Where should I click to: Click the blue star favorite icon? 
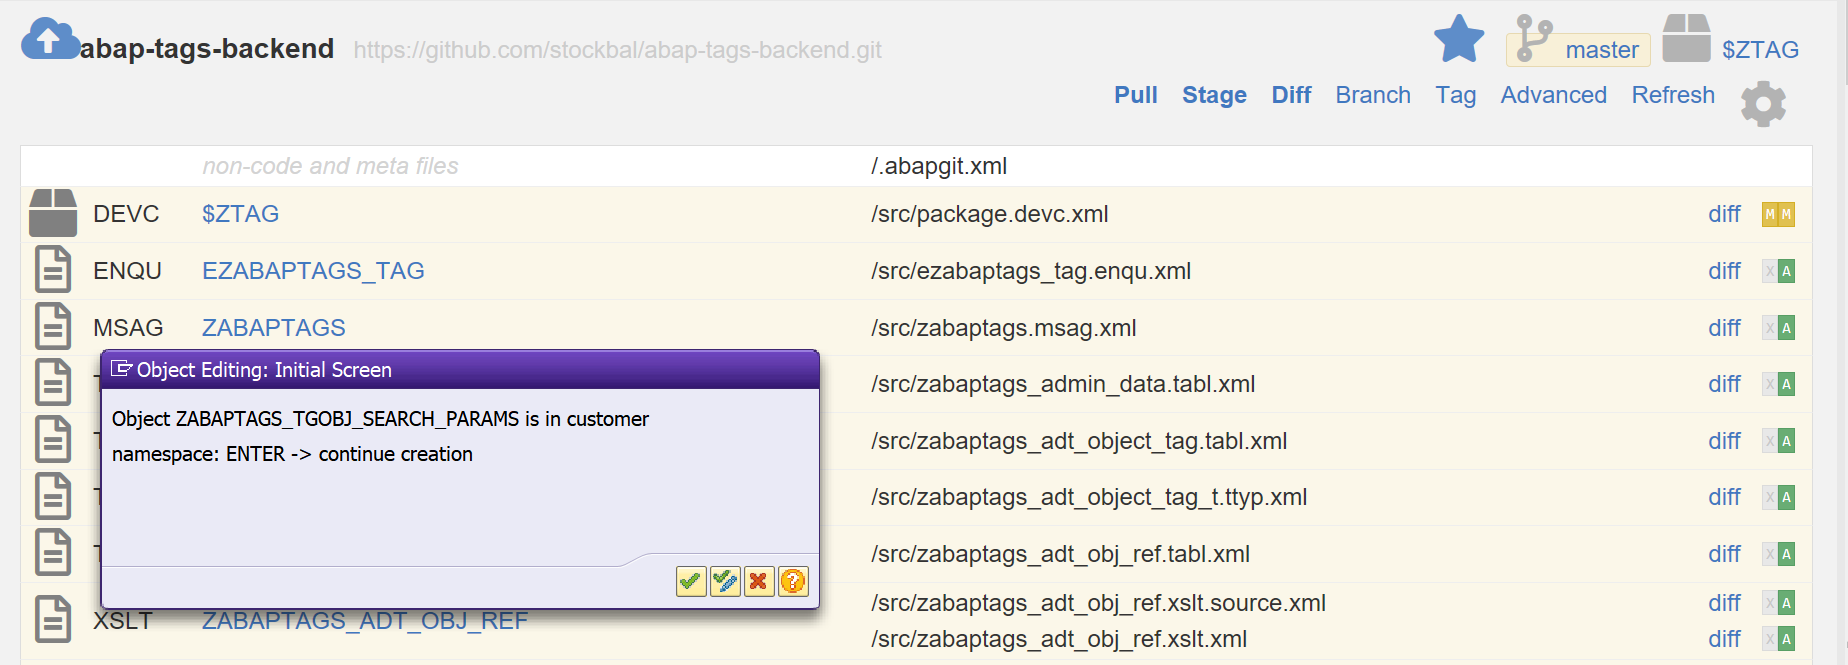(x=1459, y=40)
